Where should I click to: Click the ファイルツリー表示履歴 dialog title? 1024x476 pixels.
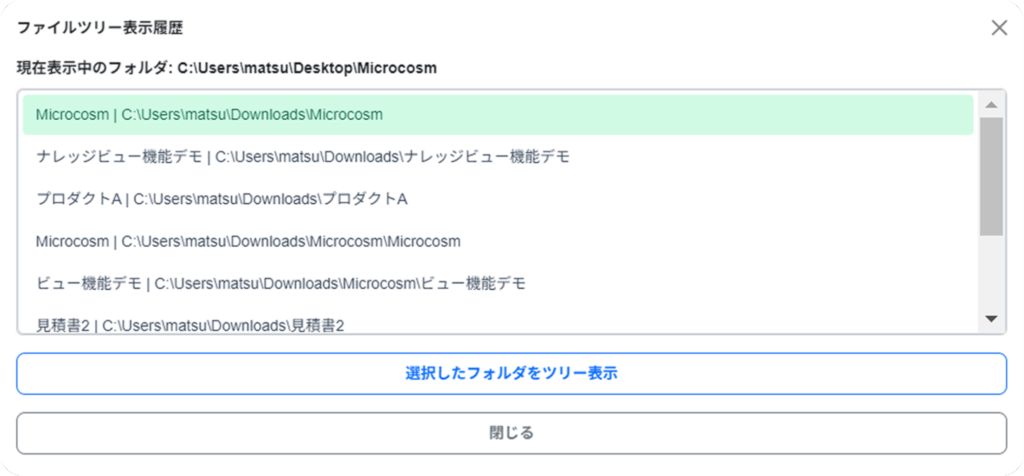pos(99,28)
